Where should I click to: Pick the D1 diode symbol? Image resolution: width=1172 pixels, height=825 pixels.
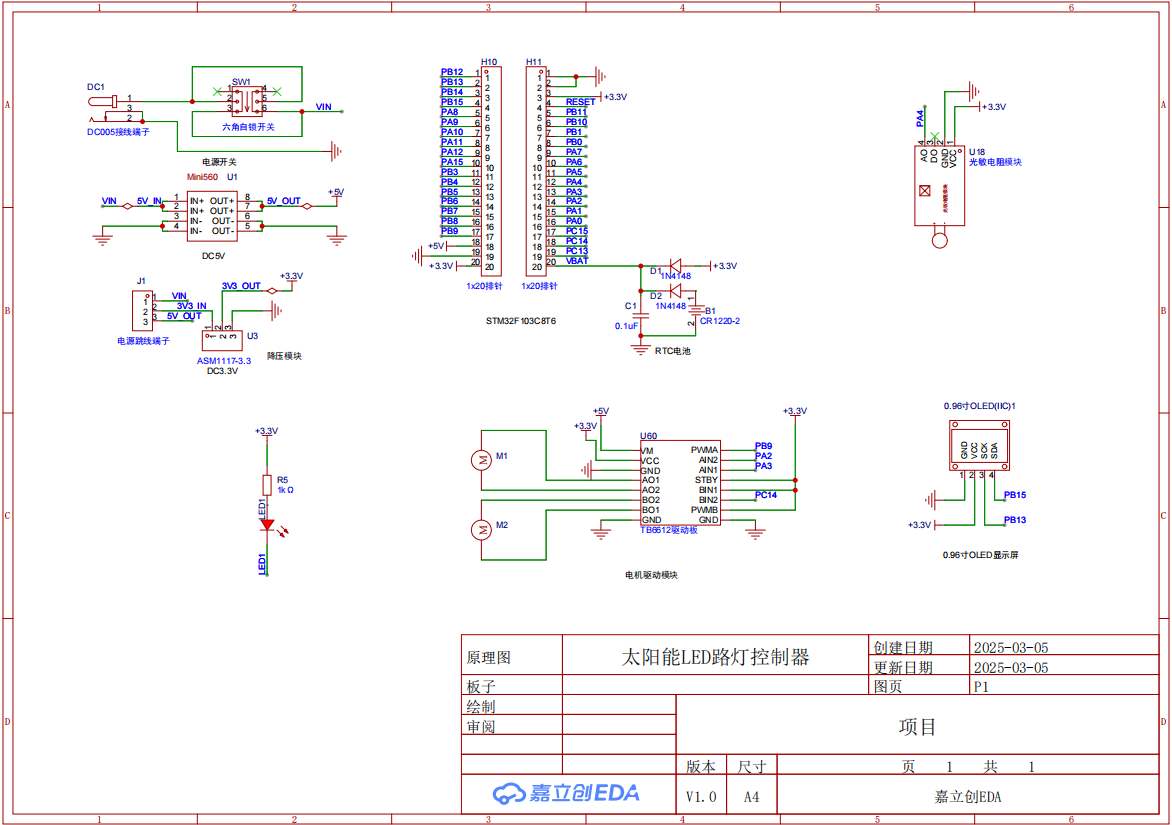[x=676, y=265]
